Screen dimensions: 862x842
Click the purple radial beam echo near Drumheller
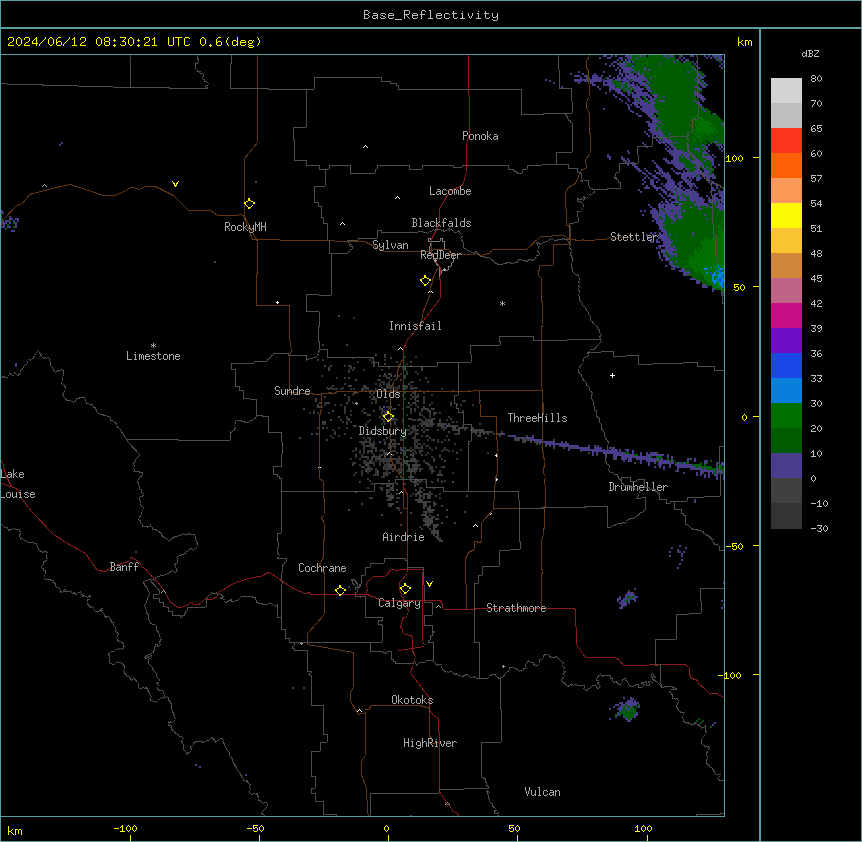tap(611, 453)
